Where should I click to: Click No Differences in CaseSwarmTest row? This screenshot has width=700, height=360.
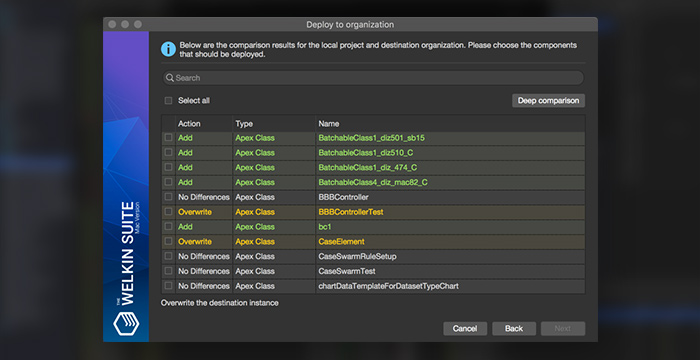(204, 271)
